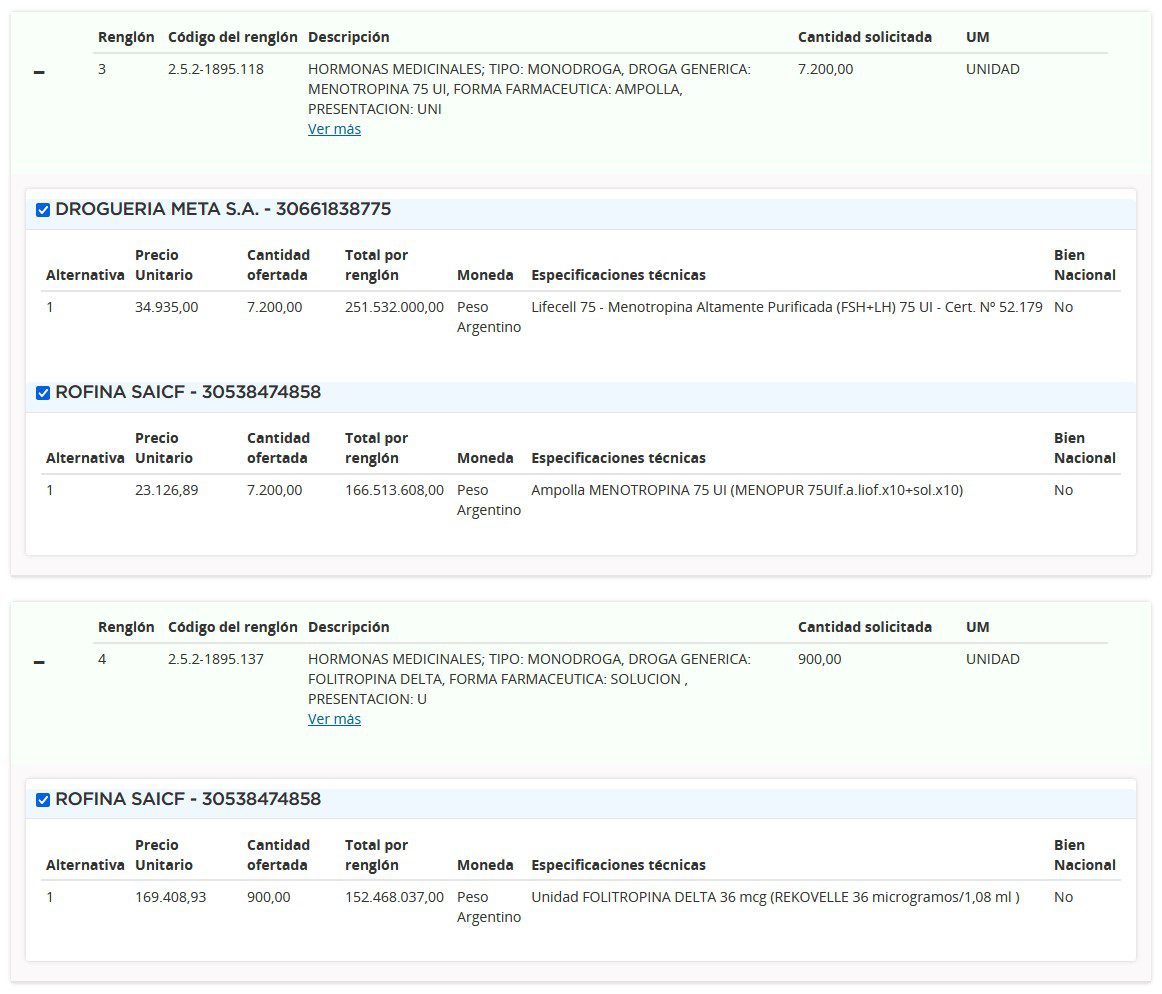Image resolution: width=1162 pixels, height=994 pixels.
Task: Toggle ROFINA SAICF checkbox under renglón 4
Action: click(43, 800)
